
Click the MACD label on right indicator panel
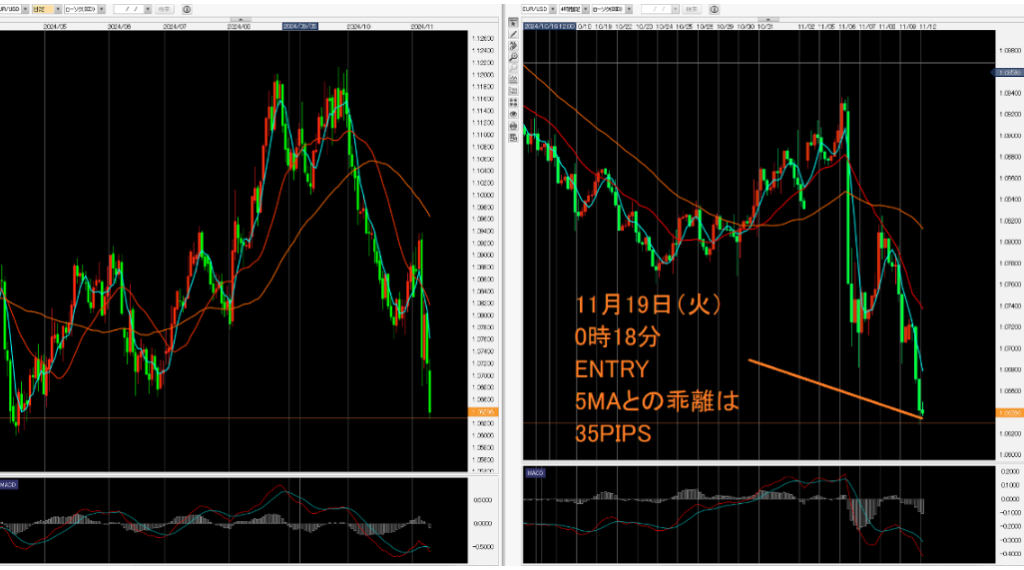click(535, 472)
